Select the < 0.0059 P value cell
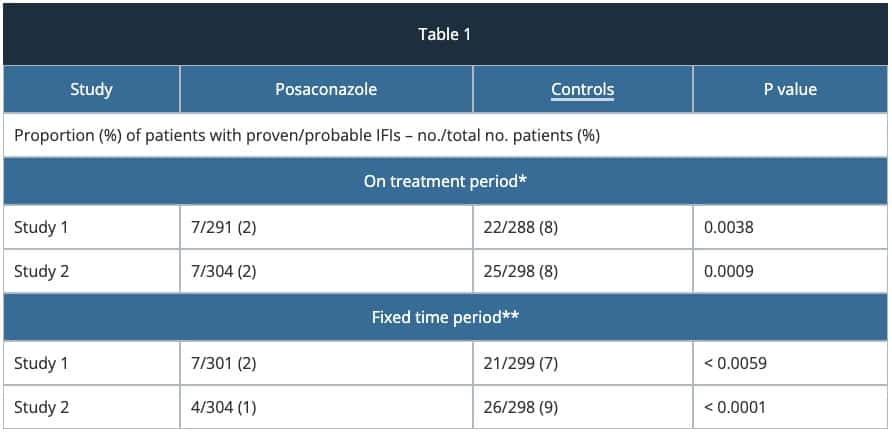892x433 pixels. [735, 363]
